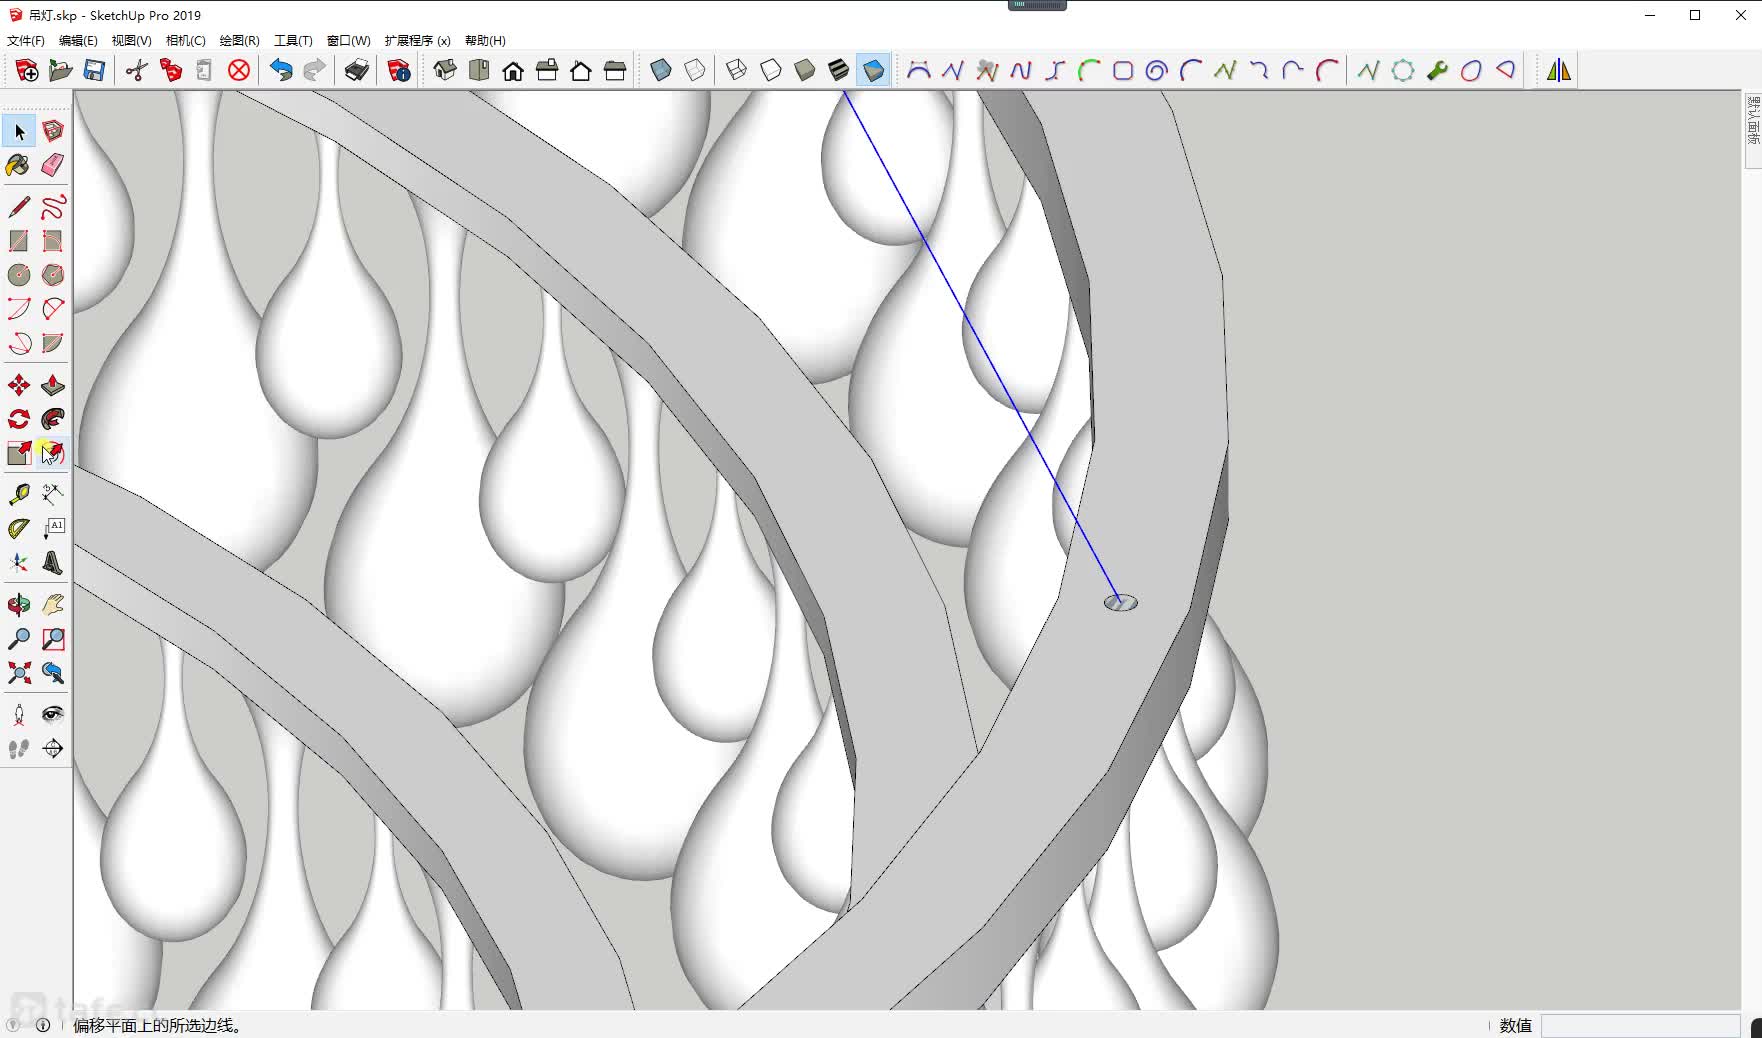This screenshot has width=1762, height=1038.
Task: Click the 数值 measurements input box
Action: (x=1640, y=1026)
